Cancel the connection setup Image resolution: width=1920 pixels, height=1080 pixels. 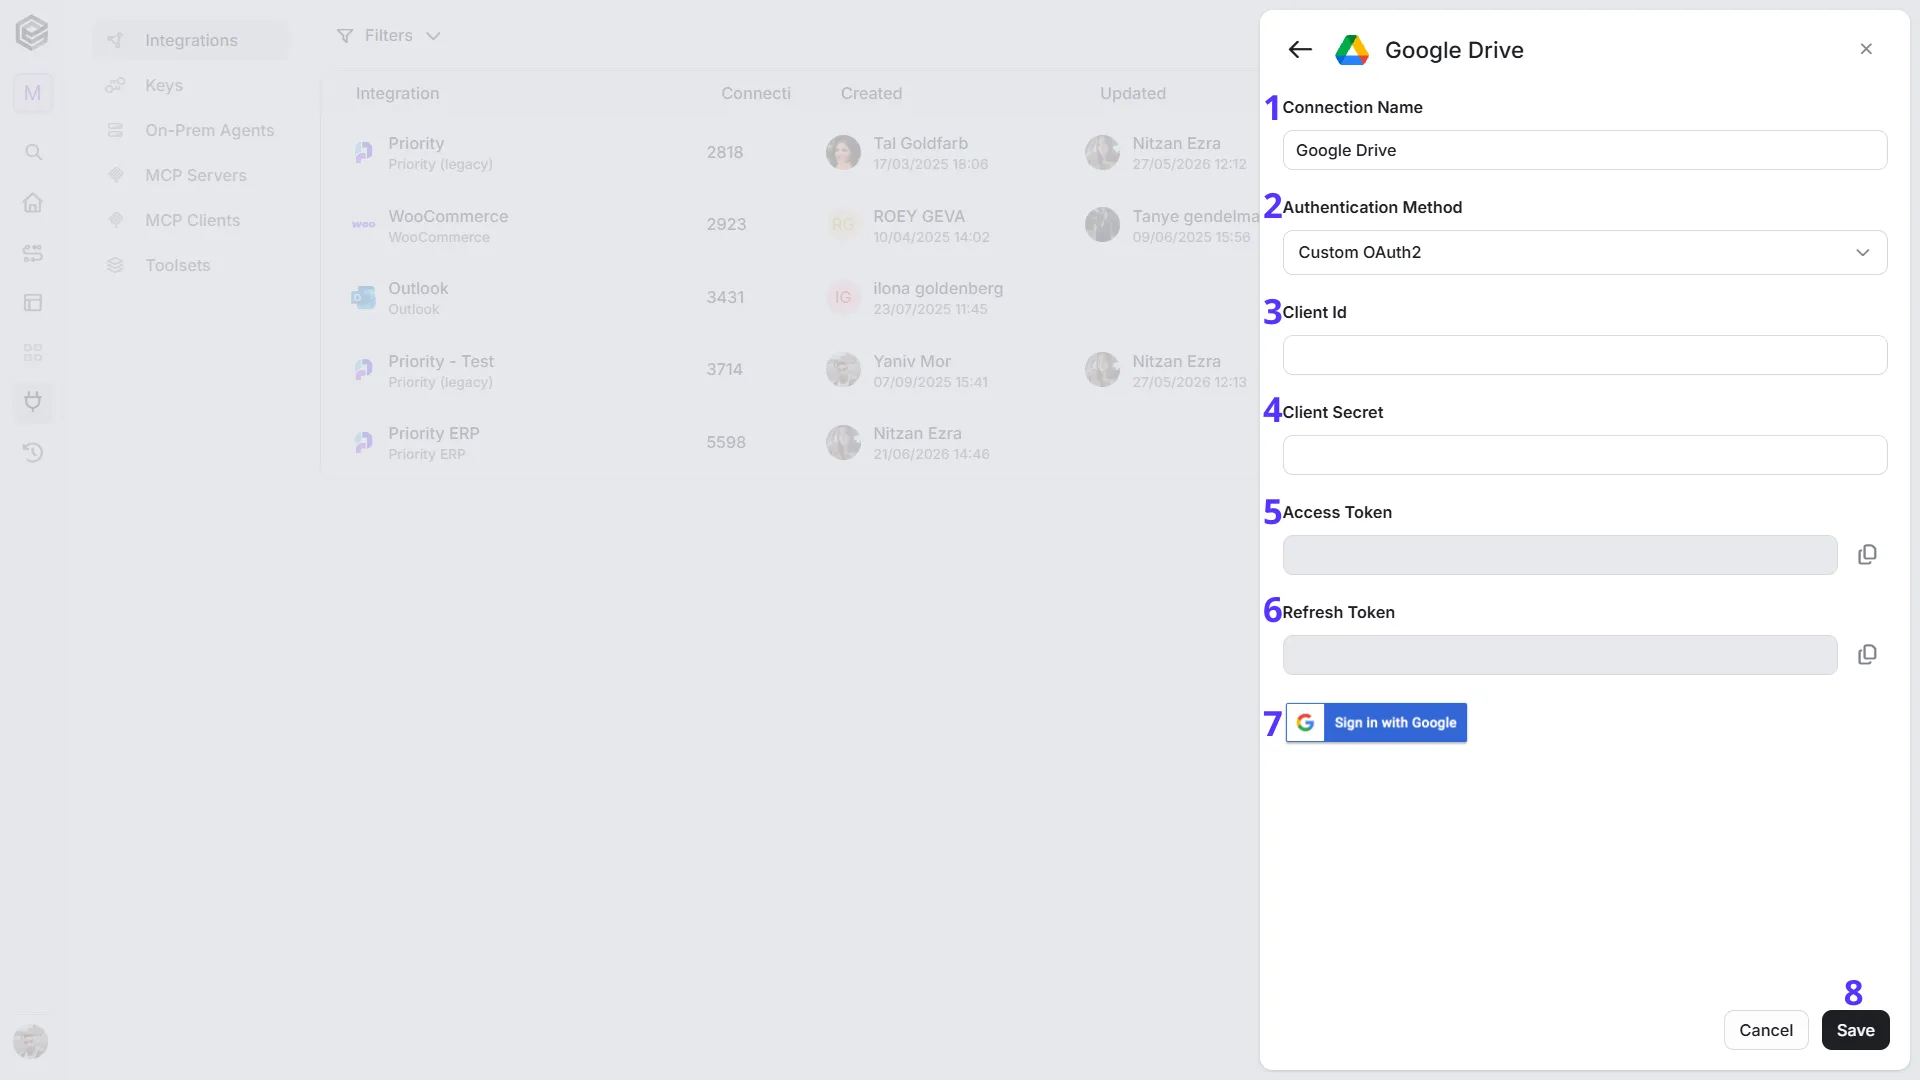(x=1765, y=1030)
